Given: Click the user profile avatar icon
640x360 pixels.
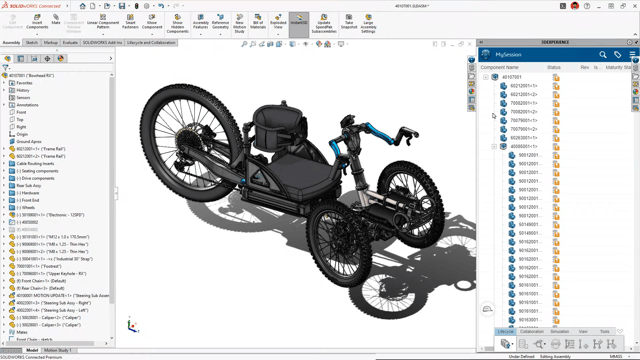Looking at the screenshot, I should pyautogui.click(x=575, y=6).
